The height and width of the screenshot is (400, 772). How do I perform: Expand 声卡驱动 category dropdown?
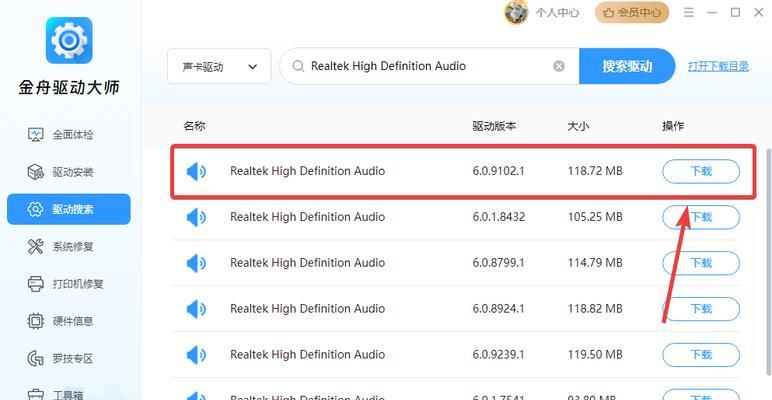point(219,66)
